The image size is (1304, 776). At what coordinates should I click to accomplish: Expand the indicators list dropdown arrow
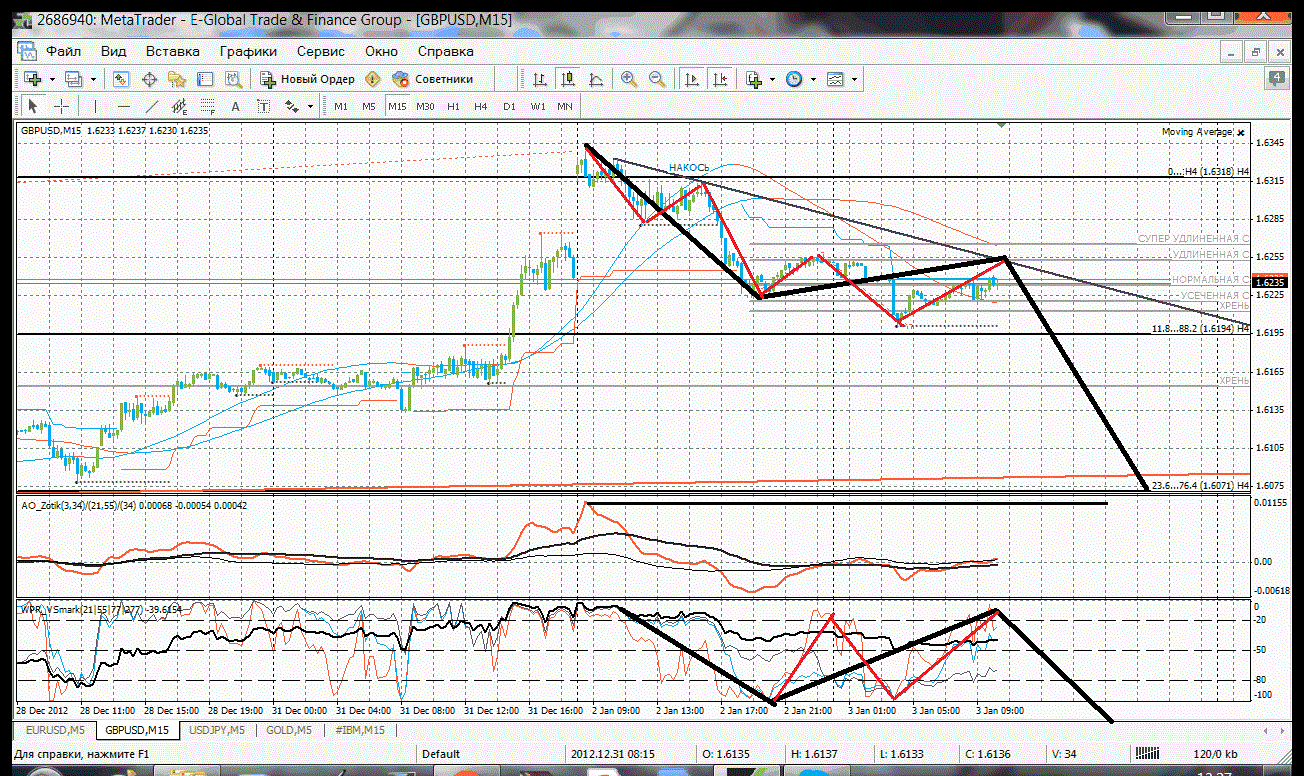click(x=772, y=79)
